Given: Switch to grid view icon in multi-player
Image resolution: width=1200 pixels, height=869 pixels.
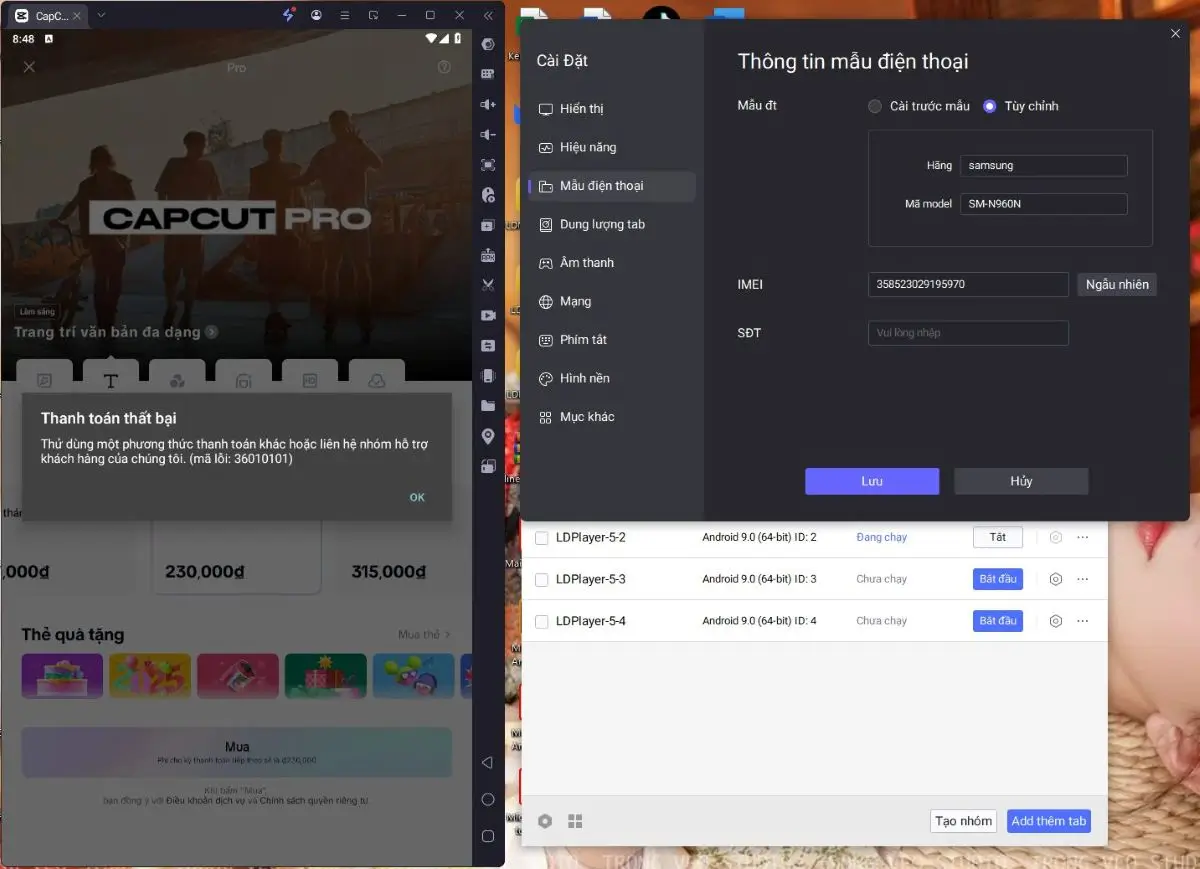Looking at the screenshot, I should pos(575,821).
